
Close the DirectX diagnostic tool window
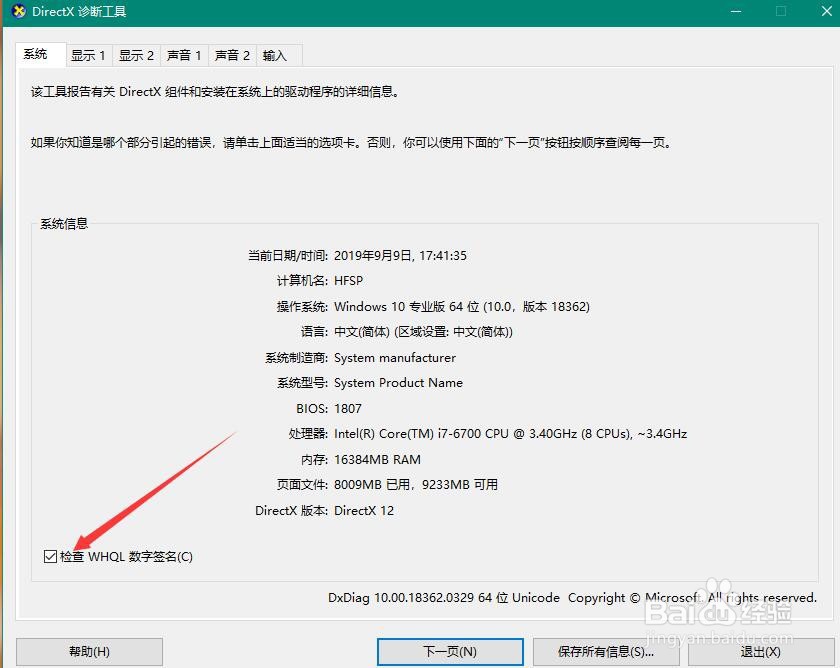827,11
